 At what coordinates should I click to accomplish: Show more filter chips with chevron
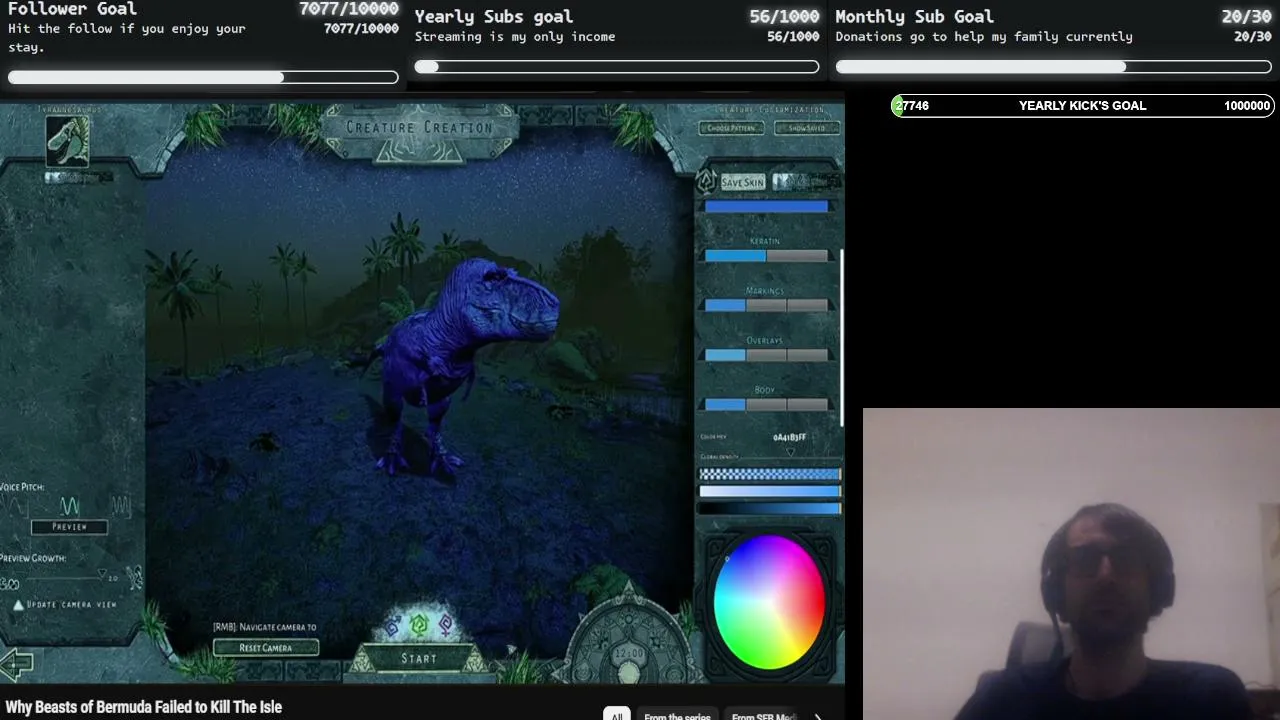coord(818,716)
